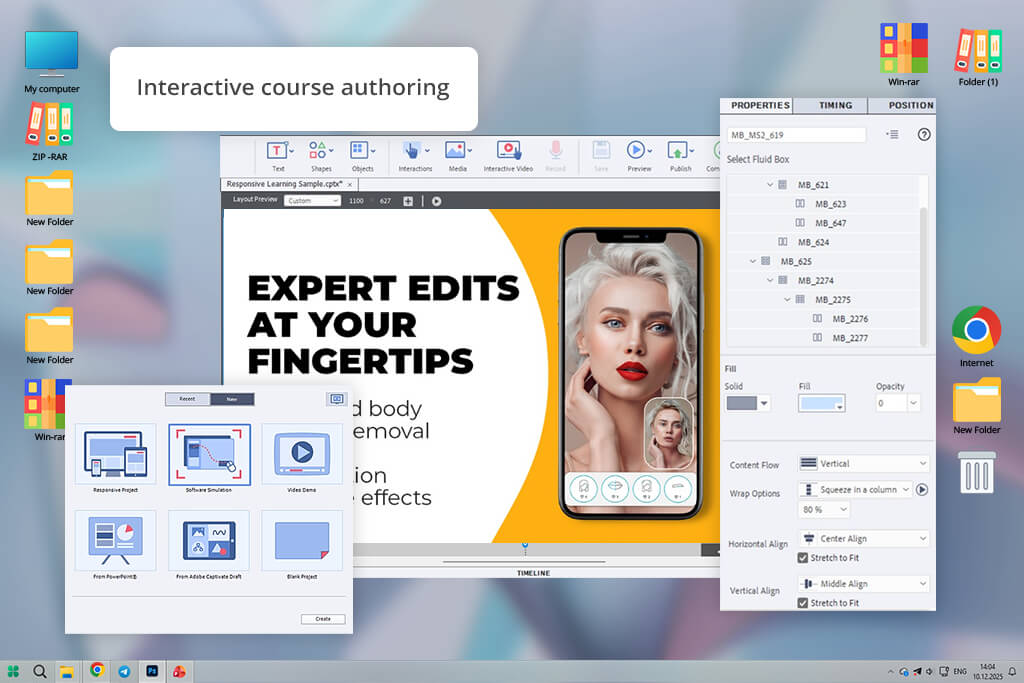The height and width of the screenshot is (683, 1024).
Task: Click the plus icon in the Layout Preview bar
Action: [x=408, y=201]
